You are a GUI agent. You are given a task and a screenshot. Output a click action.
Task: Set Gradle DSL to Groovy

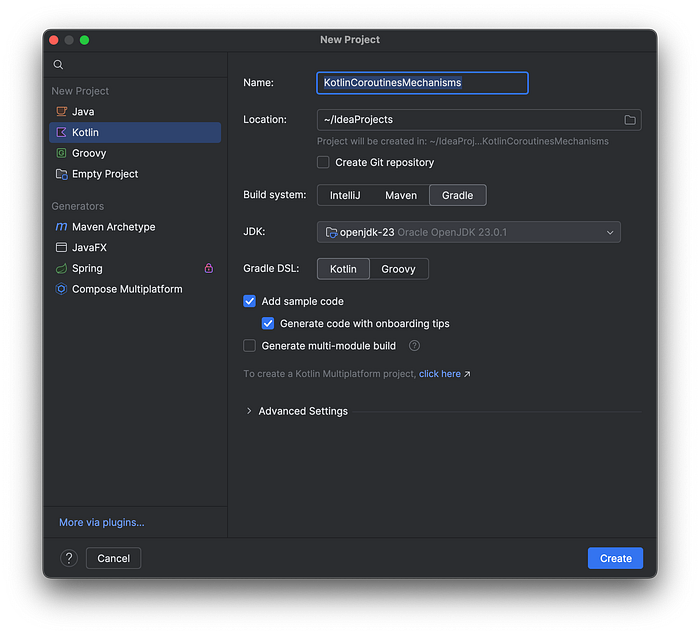coord(398,269)
